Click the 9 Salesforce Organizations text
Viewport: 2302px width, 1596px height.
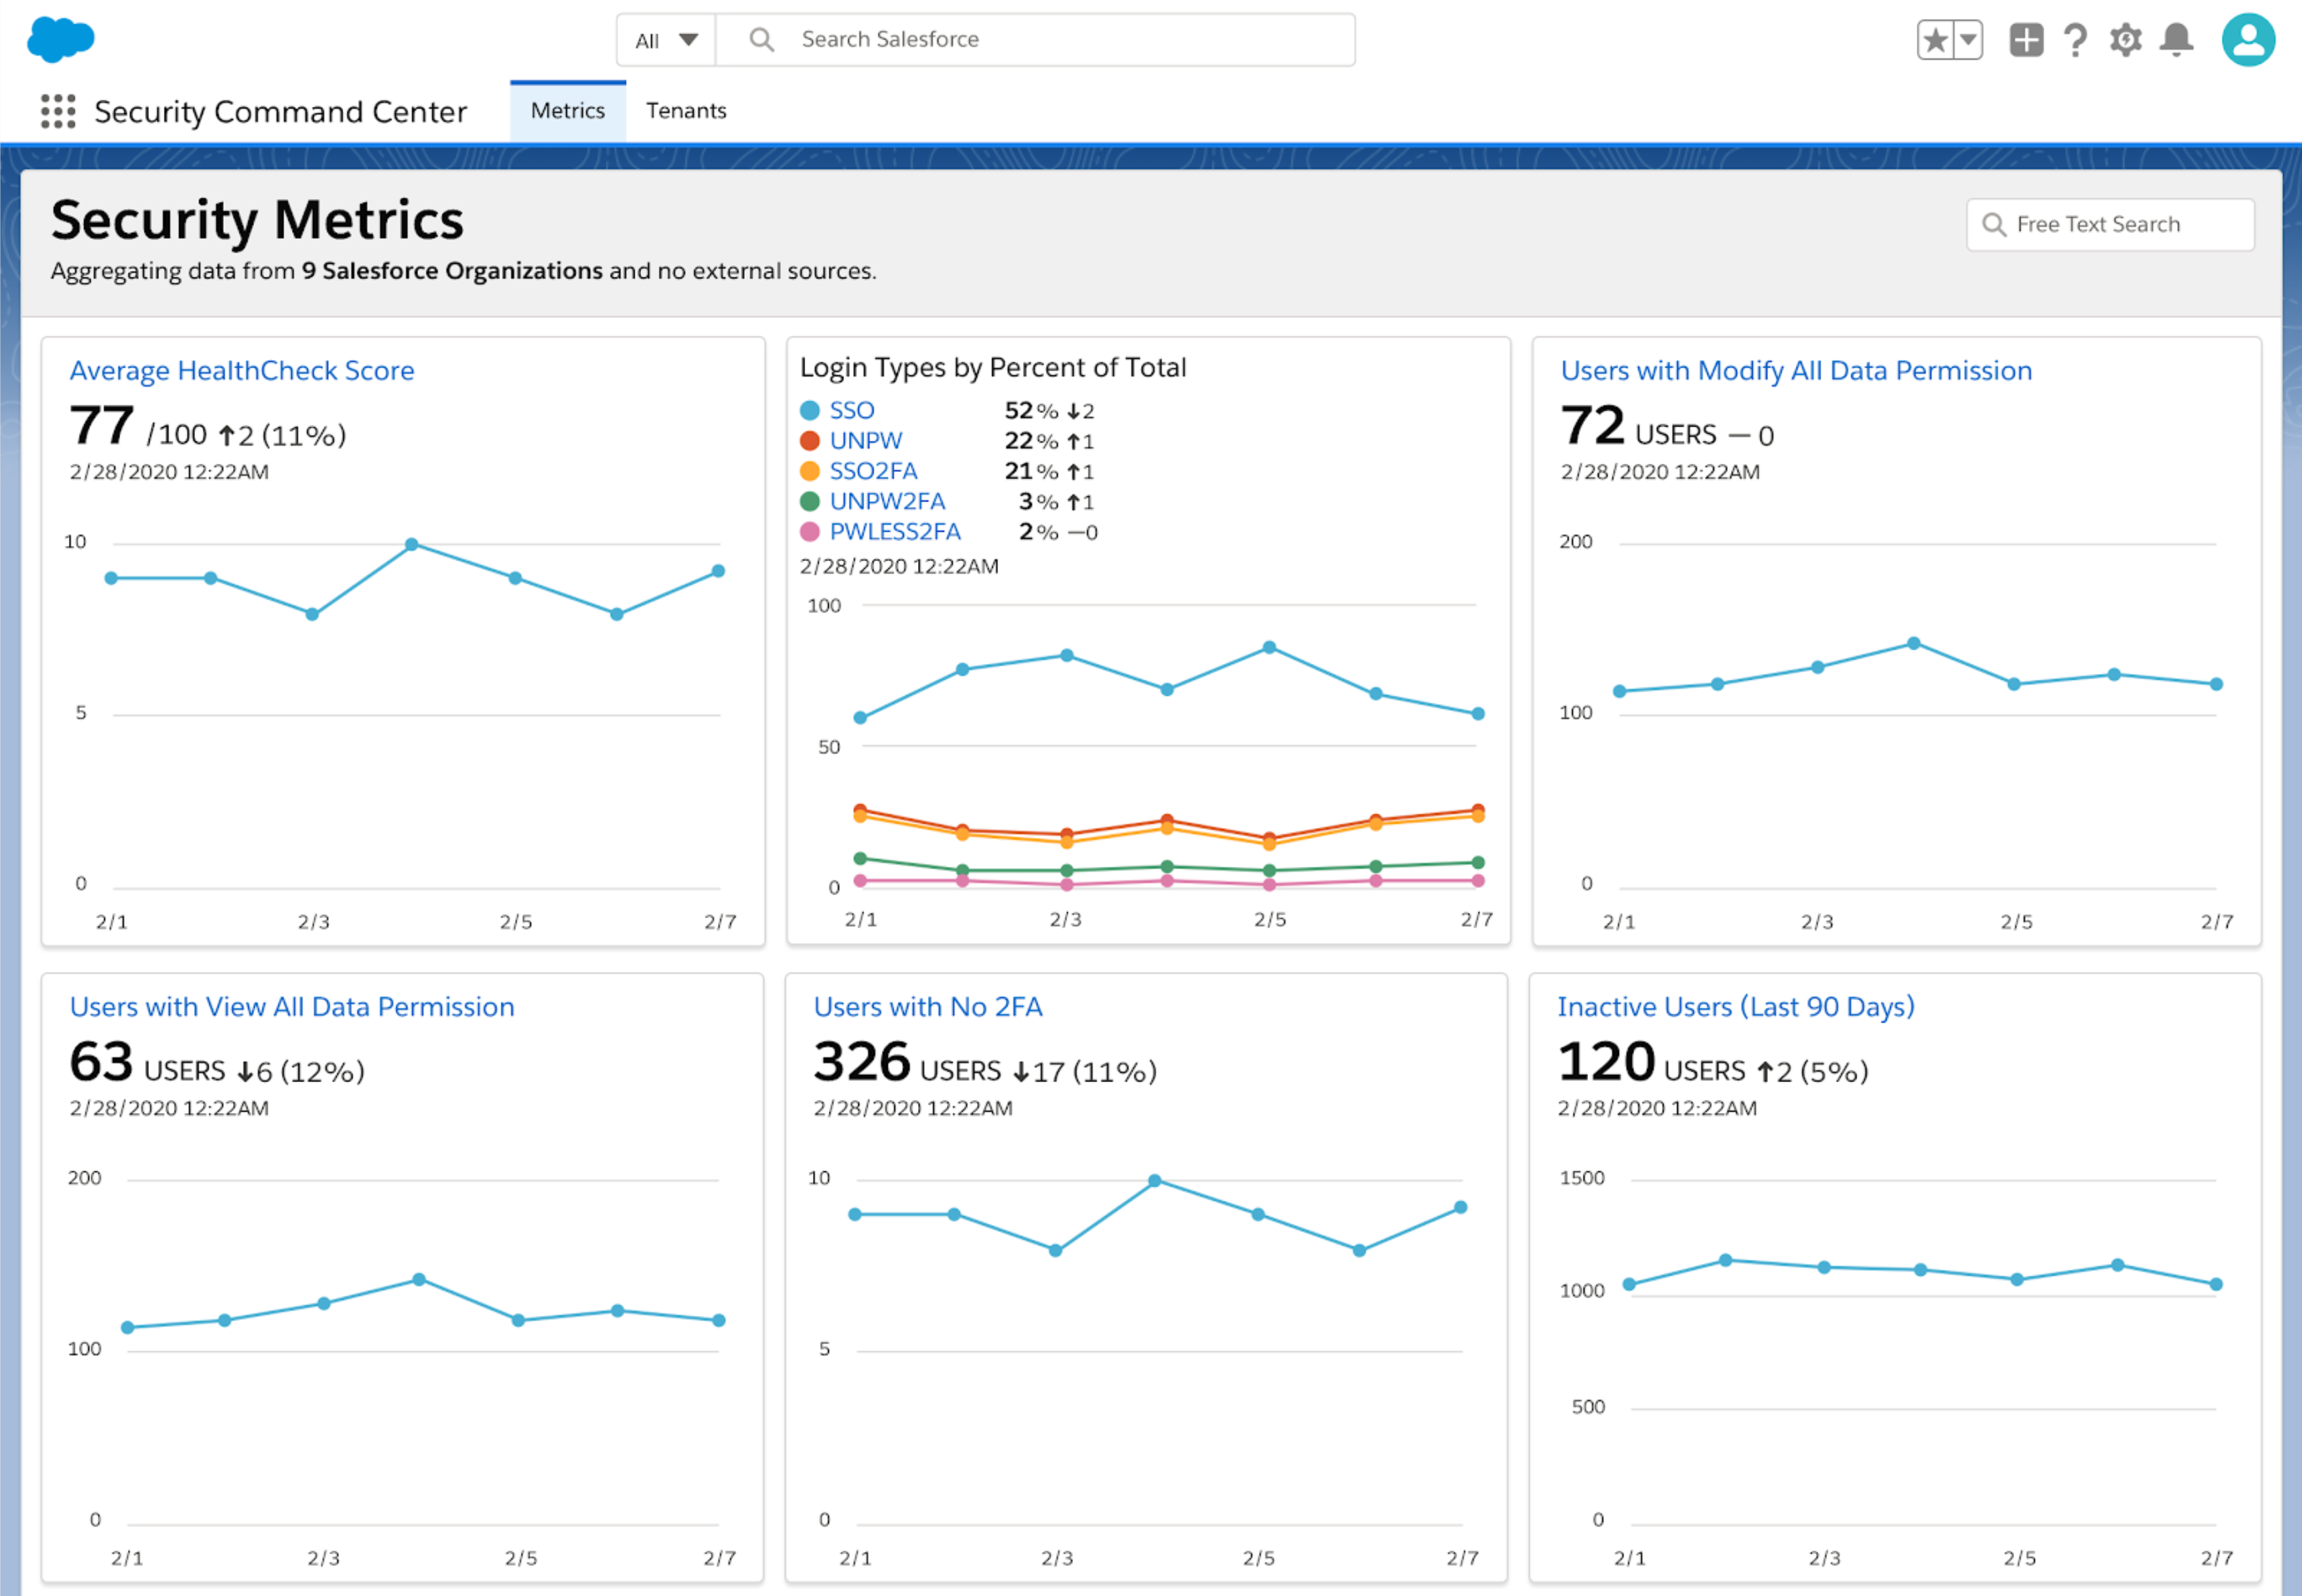point(452,271)
